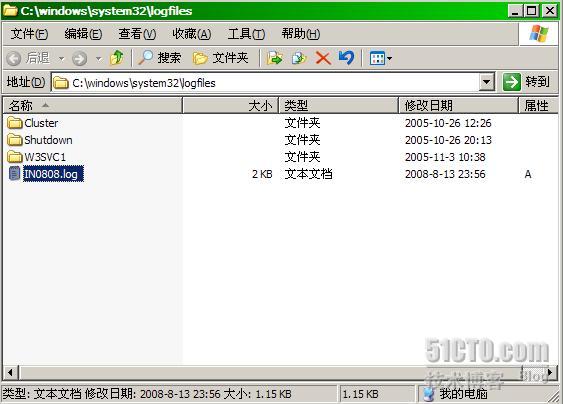Open the Search (搜索) pane
Image resolution: width=563 pixels, height=404 pixels.
tap(160, 57)
